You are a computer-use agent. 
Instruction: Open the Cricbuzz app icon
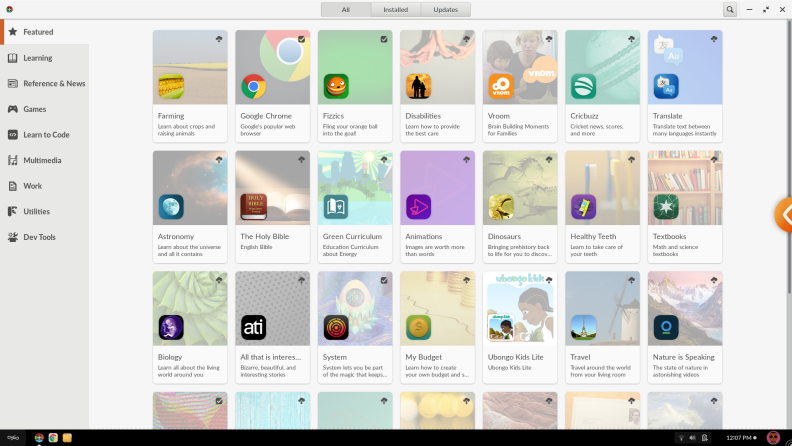point(583,86)
